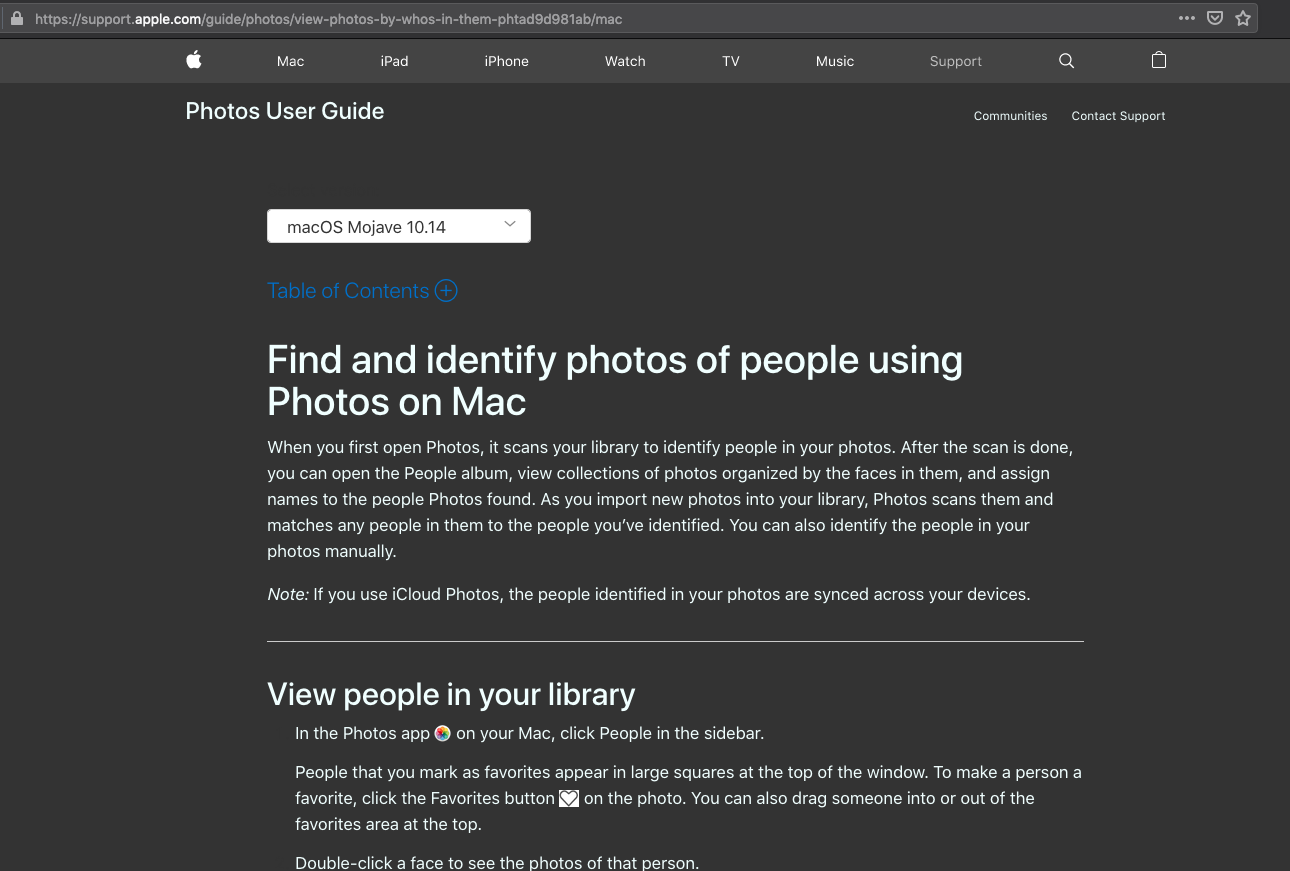Go to the Support menu item
Image resolution: width=1290 pixels, height=871 pixels.
pyautogui.click(x=955, y=61)
